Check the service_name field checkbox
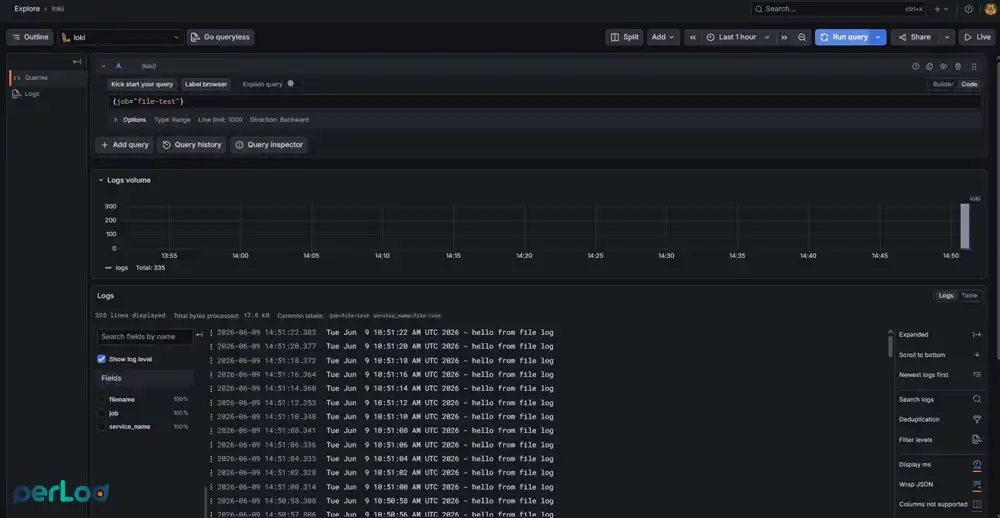1000x518 pixels. coord(101,427)
